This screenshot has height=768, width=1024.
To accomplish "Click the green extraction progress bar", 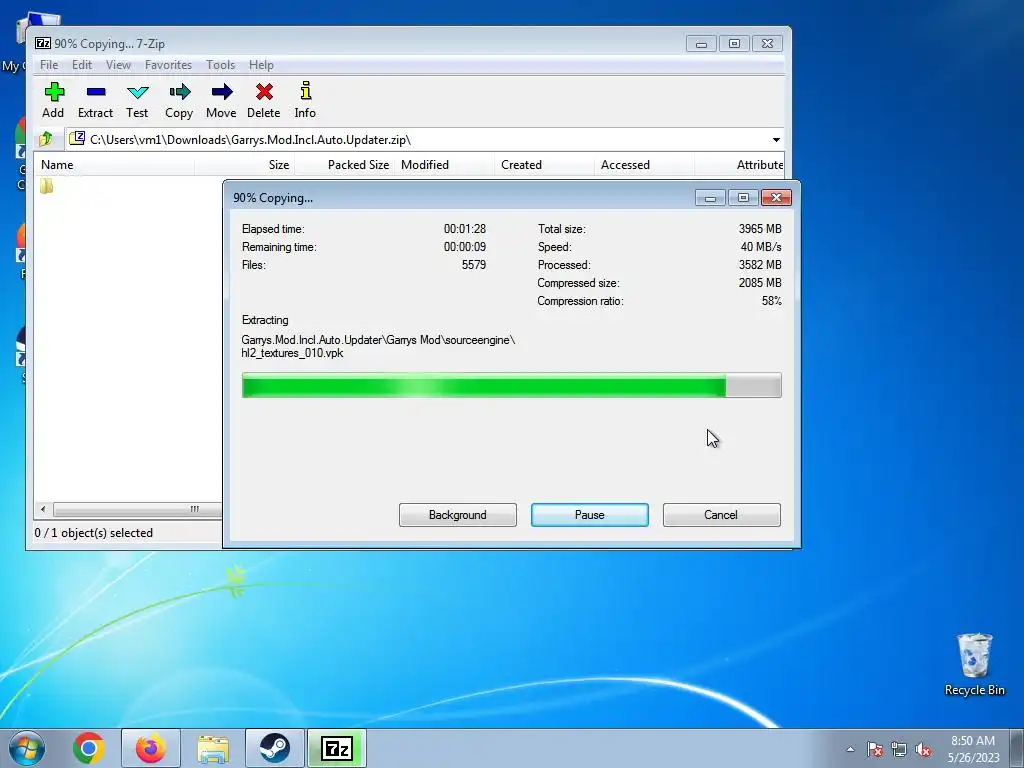I will pos(511,385).
